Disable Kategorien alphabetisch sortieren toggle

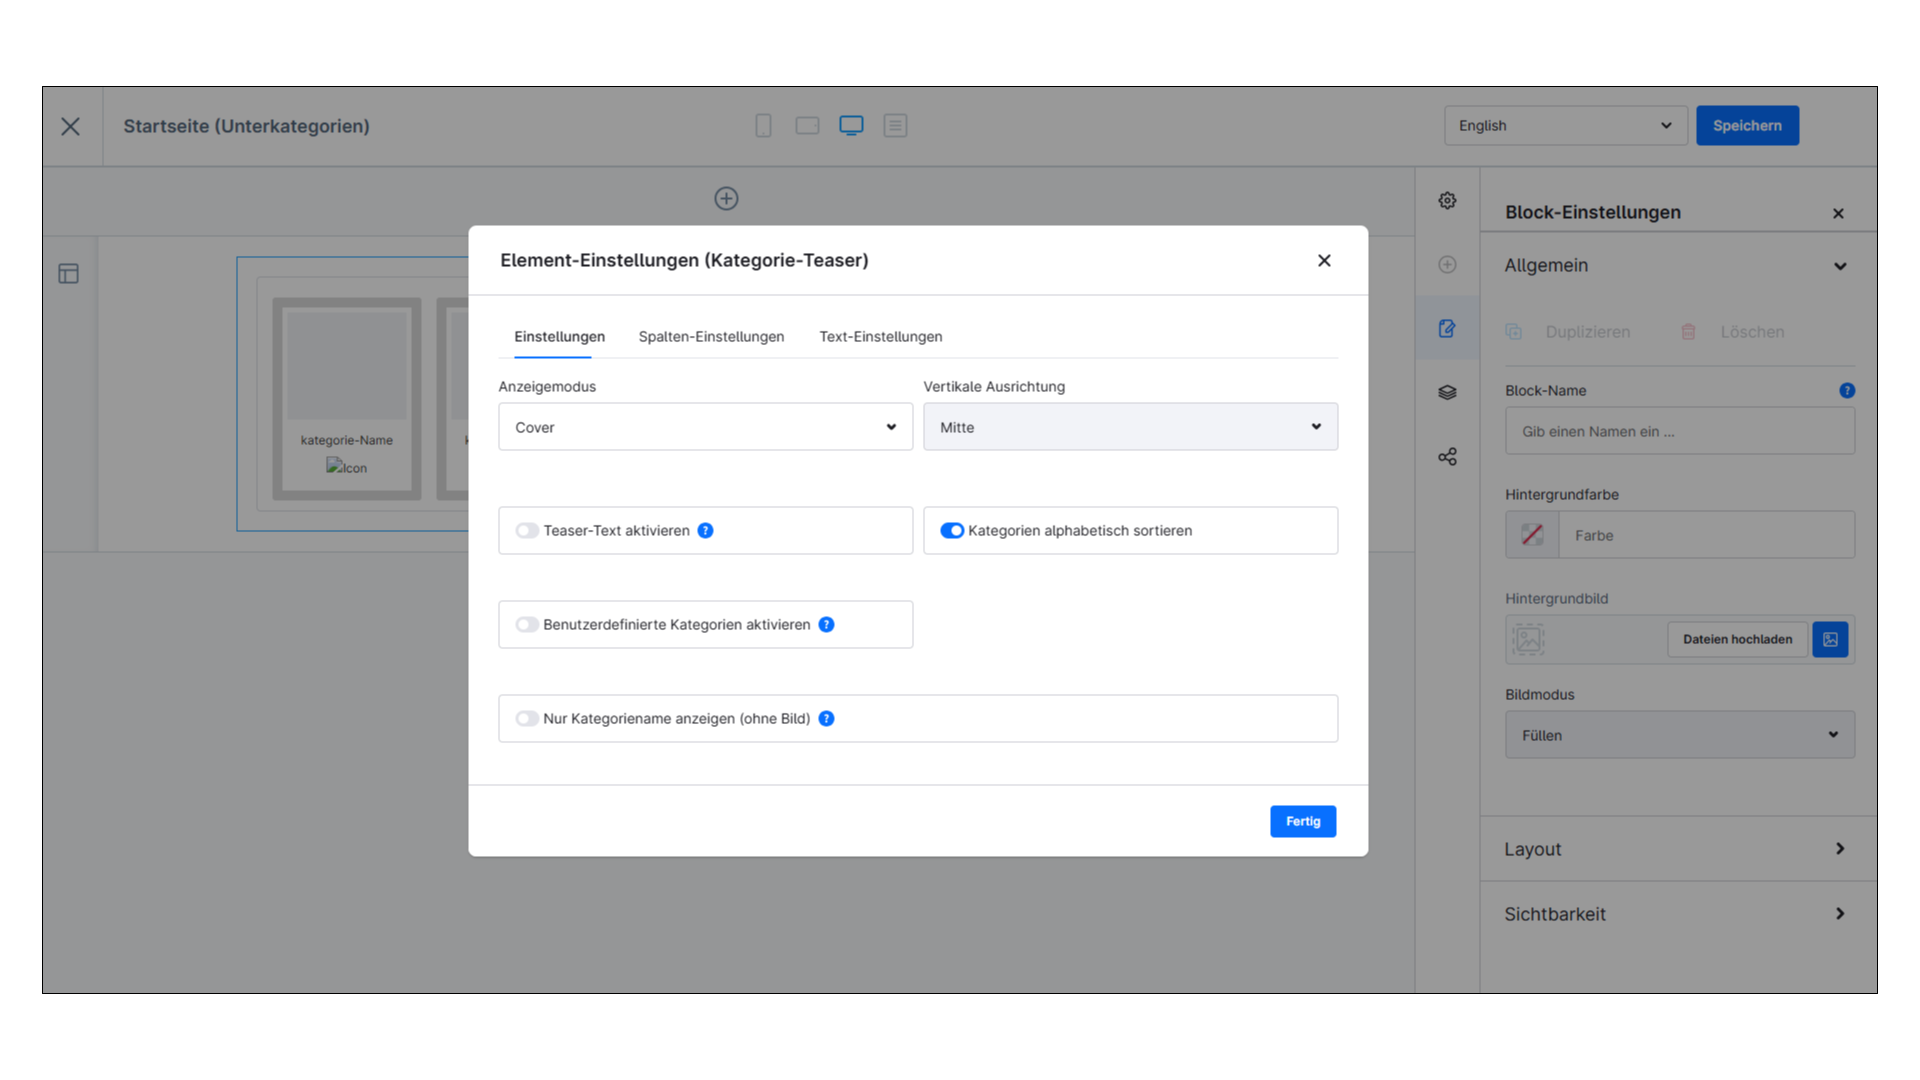click(952, 531)
